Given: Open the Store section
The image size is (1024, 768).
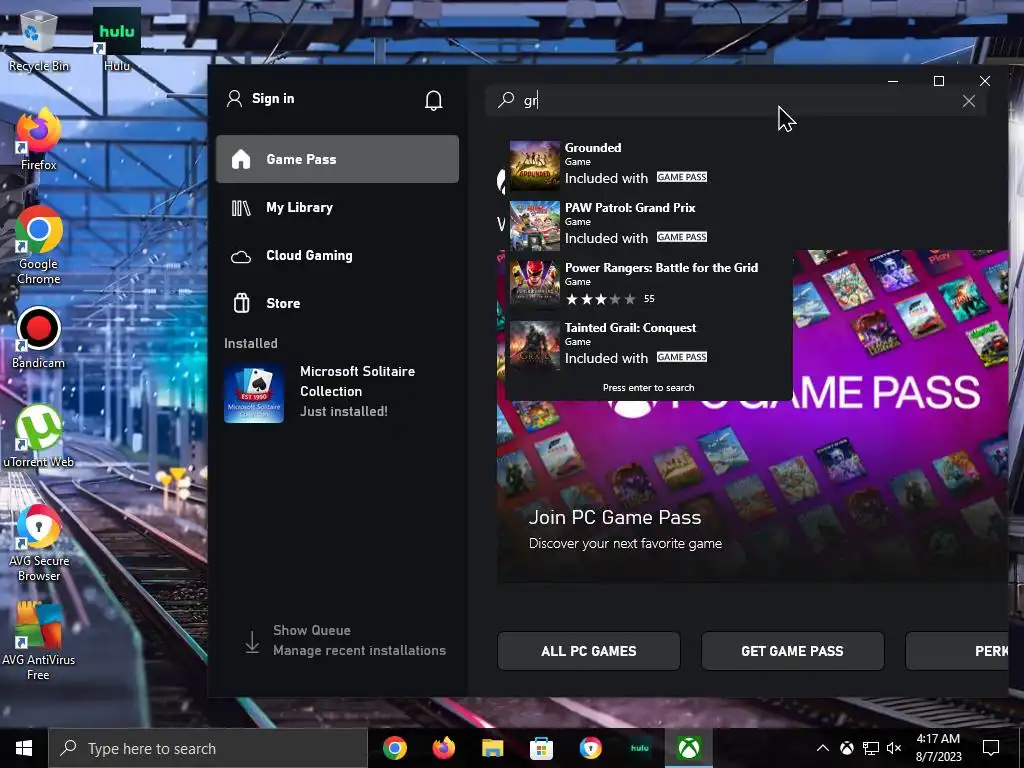Looking at the screenshot, I should [x=337, y=303].
